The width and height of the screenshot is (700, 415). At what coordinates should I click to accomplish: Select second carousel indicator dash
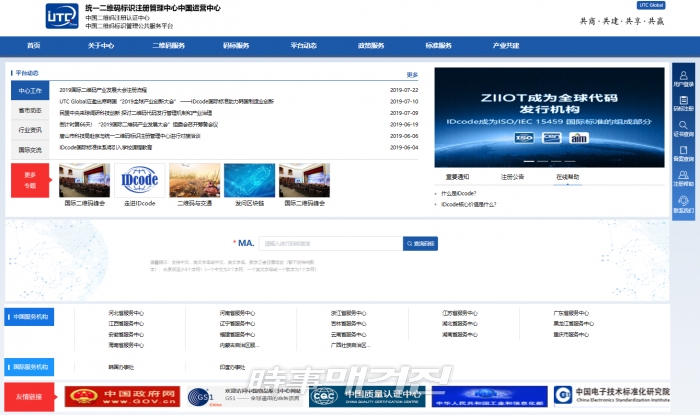pos(542,161)
